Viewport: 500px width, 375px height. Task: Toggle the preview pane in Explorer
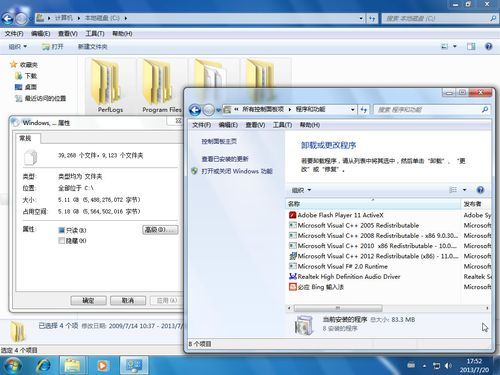pos(471,46)
